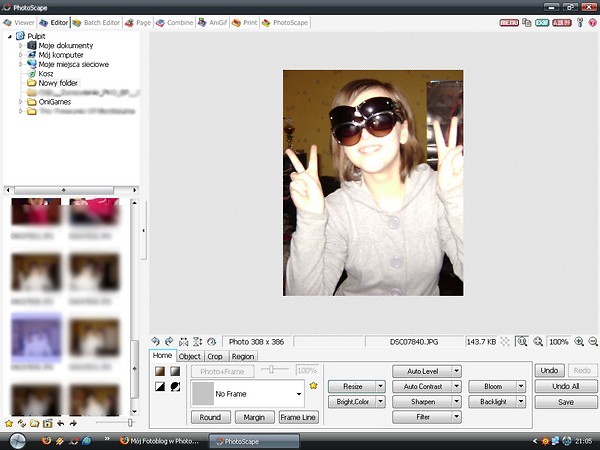The height and width of the screenshot is (450, 600).
Task: Open the Print tab
Action: (245, 23)
